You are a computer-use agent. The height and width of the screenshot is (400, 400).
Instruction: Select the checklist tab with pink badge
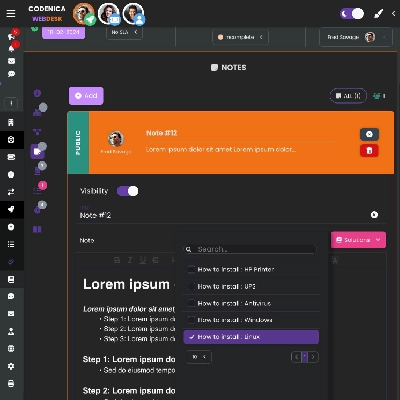pos(37,191)
